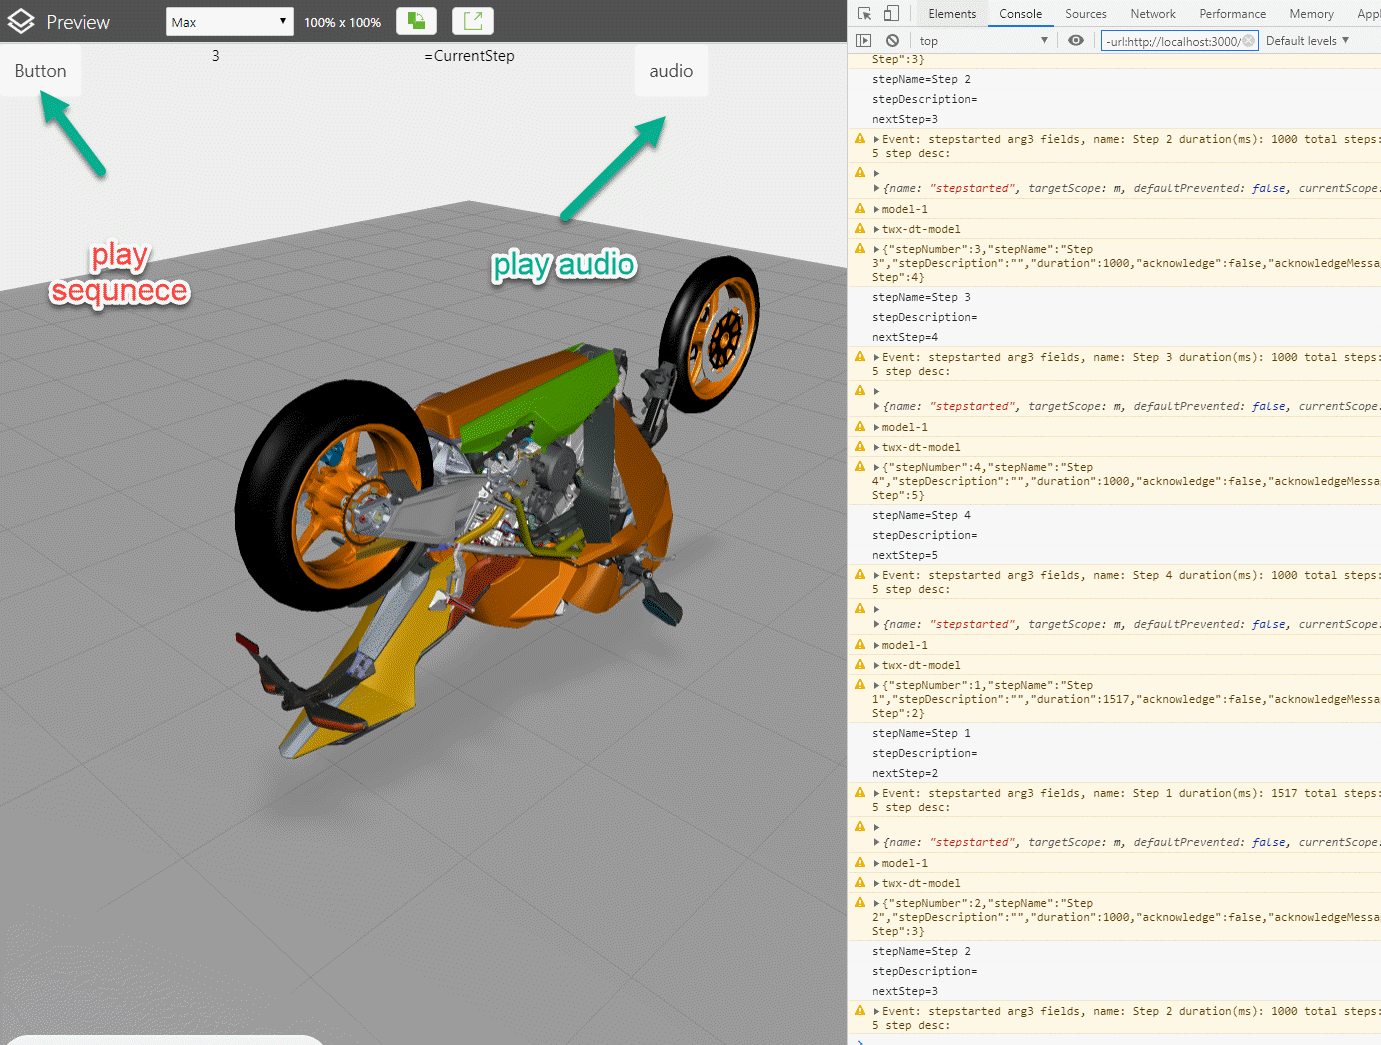Open the Max size dropdown
Image resolution: width=1381 pixels, height=1045 pixels.
(229, 20)
